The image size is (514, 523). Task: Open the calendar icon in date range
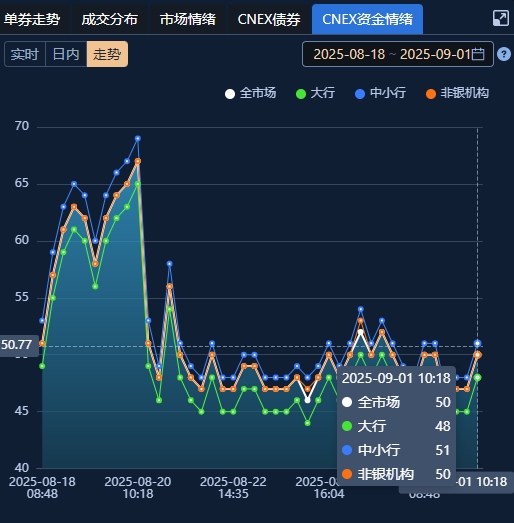pos(478,54)
